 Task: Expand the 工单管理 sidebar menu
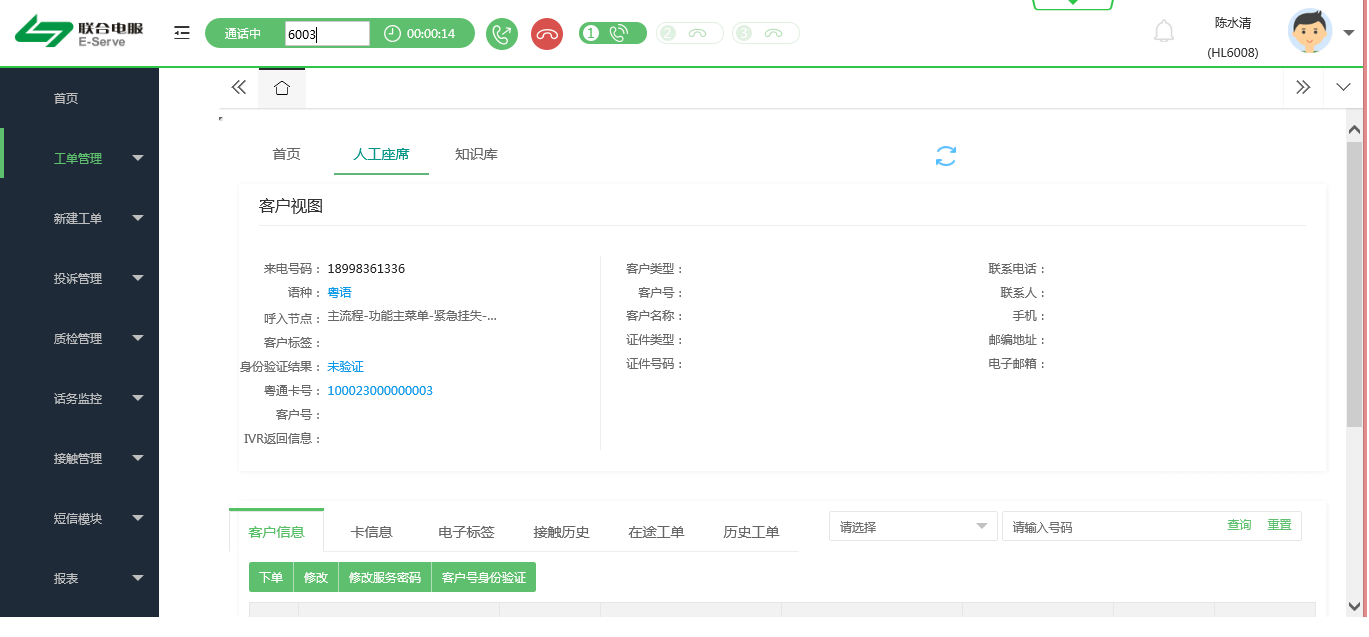click(x=100, y=158)
